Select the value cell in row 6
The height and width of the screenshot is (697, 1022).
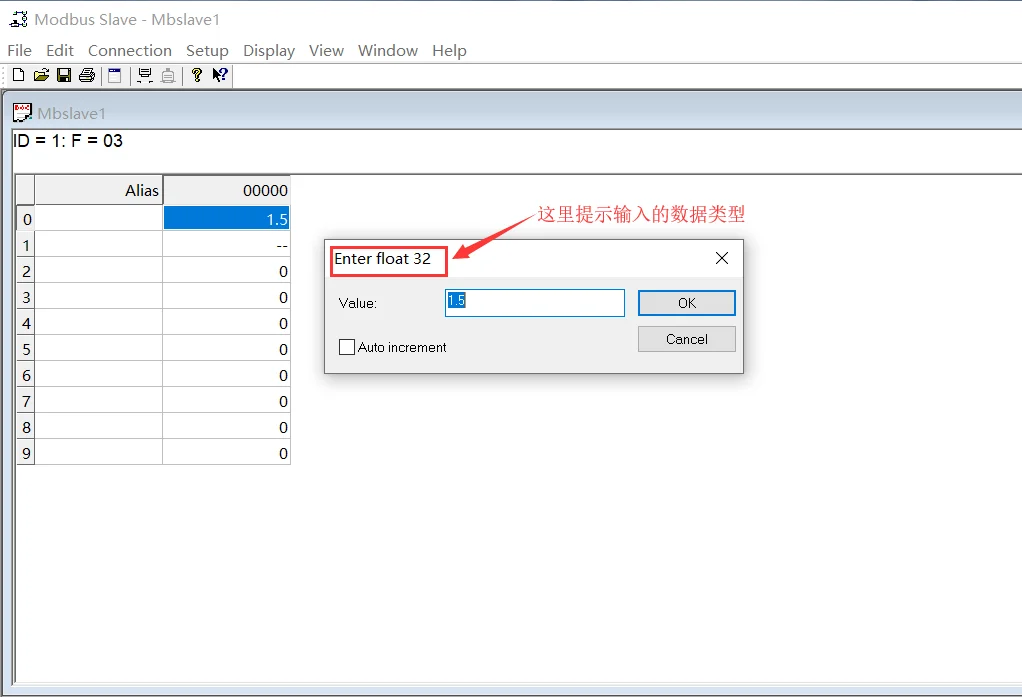[226, 376]
